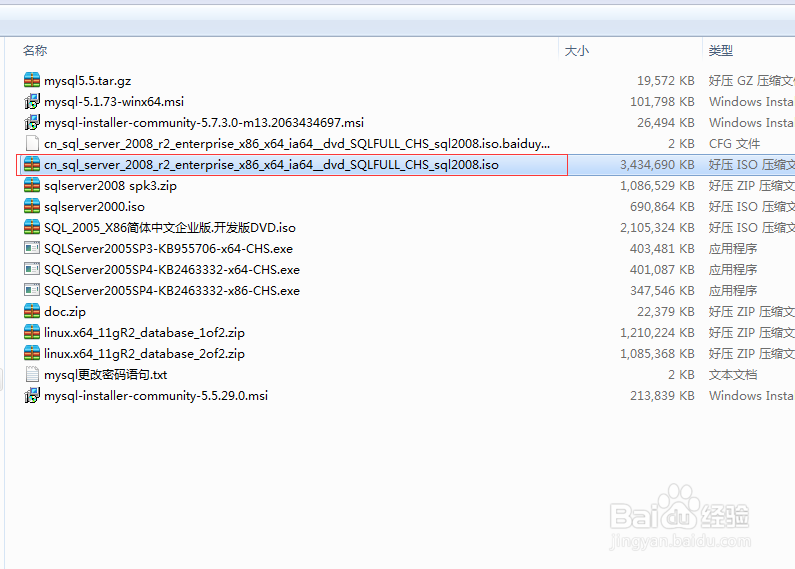Select mysql-installer-community-5.7.3.0-m13.2063434697.msi name
The height and width of the screenshot is (569, 795).
pos(204,123)
